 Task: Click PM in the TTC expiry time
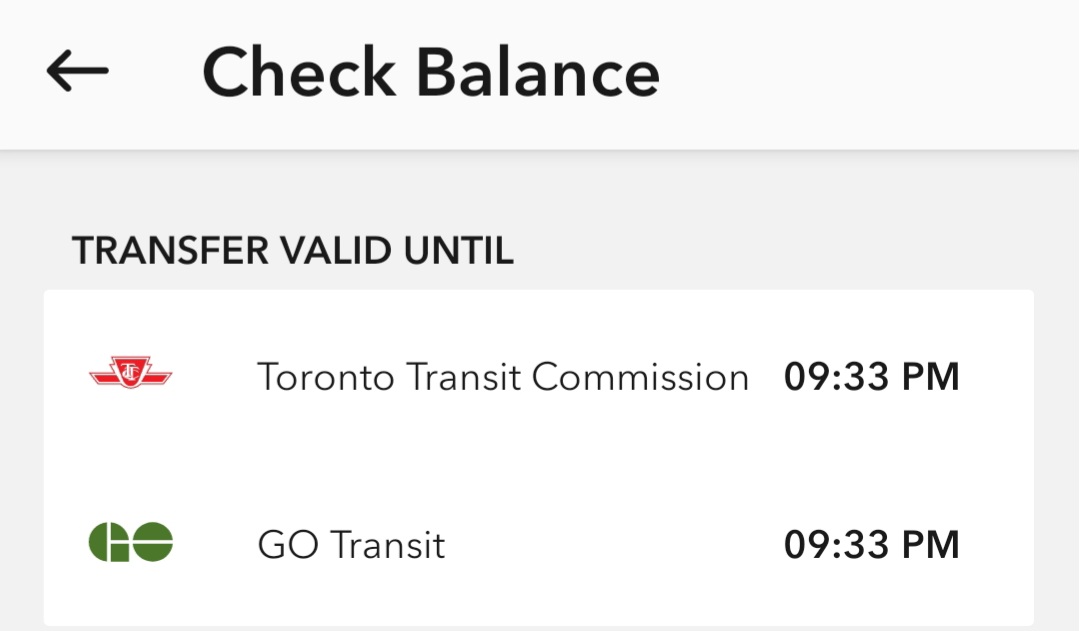tap(929, 377)
